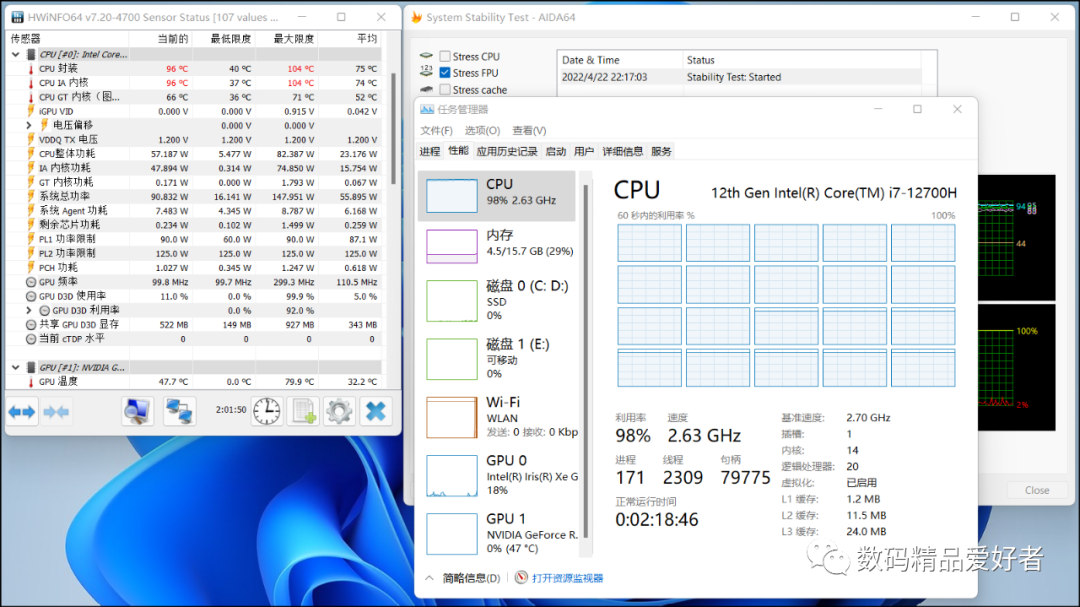Switch to the 应用历史记录 tab
This screenshot has height=607, width=1080.
[x=507, y=152]
